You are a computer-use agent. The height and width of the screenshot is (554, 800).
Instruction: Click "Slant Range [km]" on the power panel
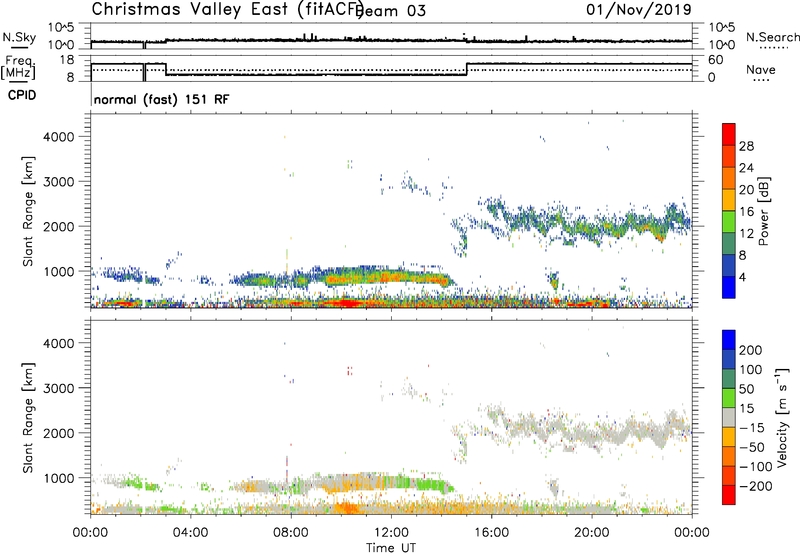click(28, 212)
